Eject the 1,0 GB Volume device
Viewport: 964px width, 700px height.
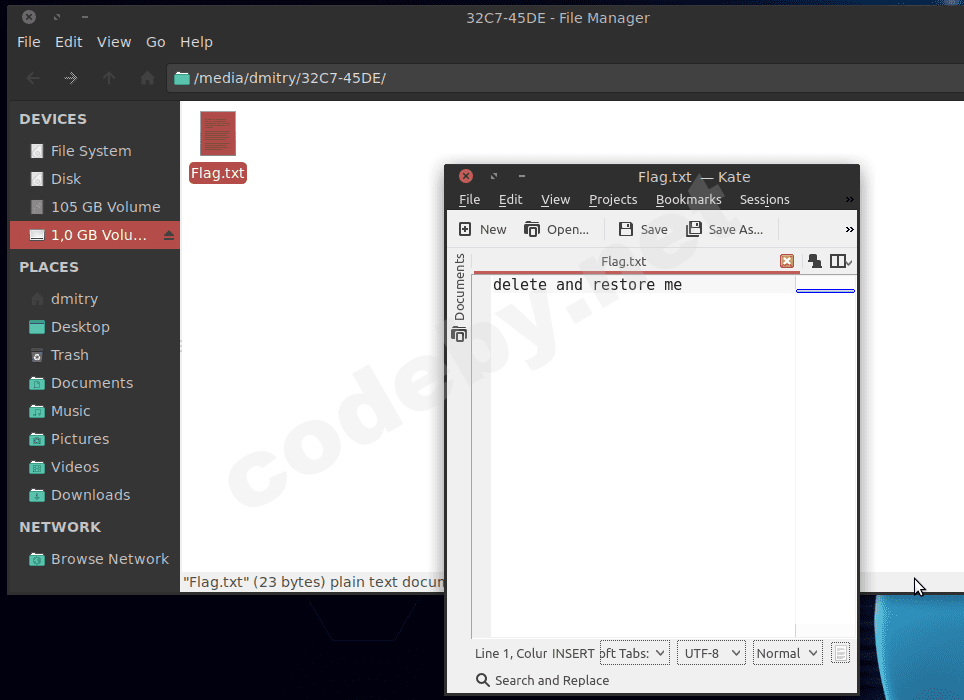click(x=165, y=235)
